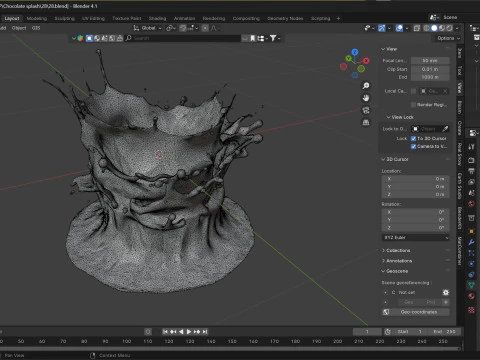Toggle X-ray view icon
Screen dimensions: 480x360
tap(416, 28)
